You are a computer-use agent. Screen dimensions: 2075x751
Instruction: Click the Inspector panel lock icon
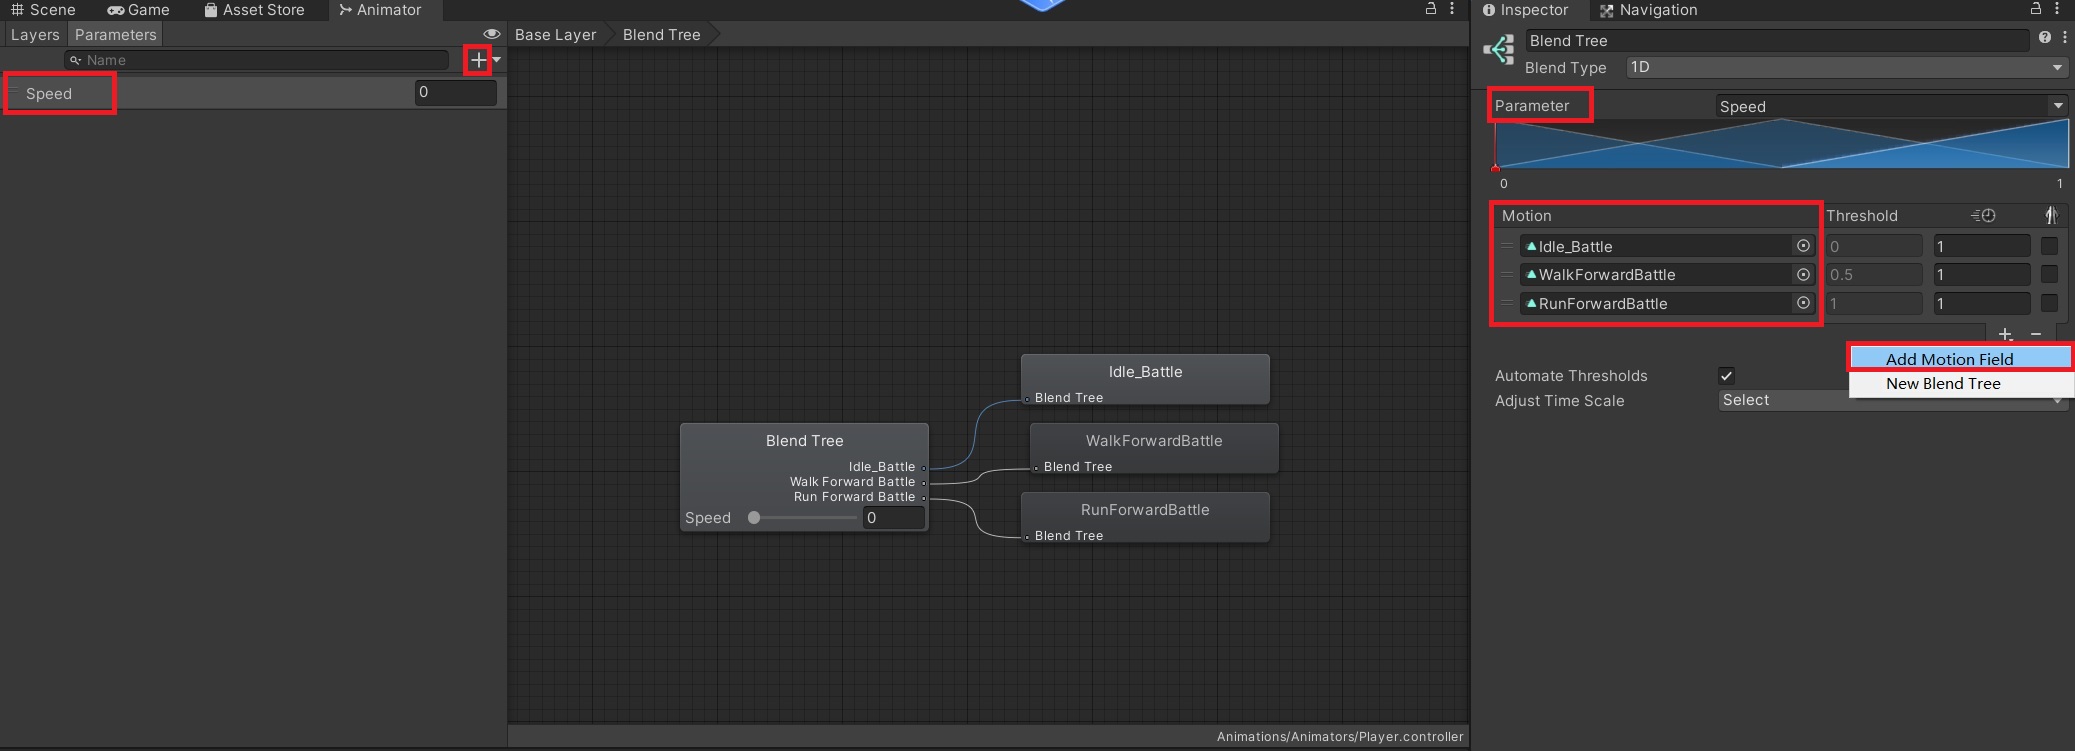2035,9
